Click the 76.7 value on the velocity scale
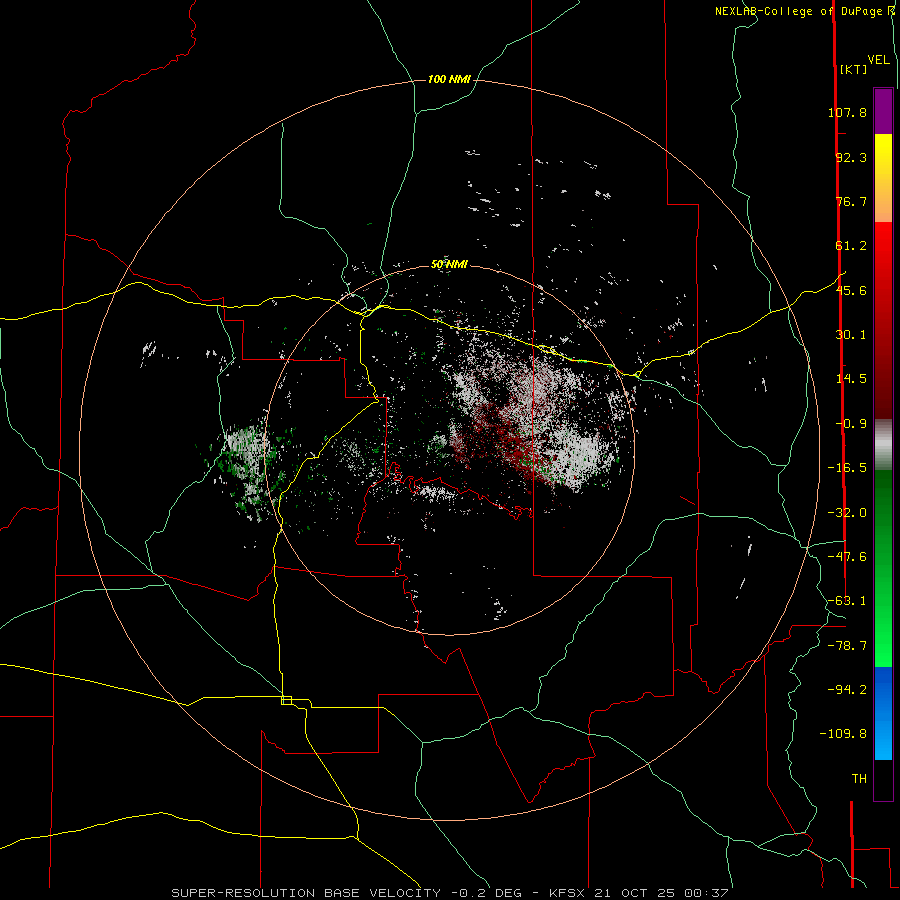 click(851, 201)
